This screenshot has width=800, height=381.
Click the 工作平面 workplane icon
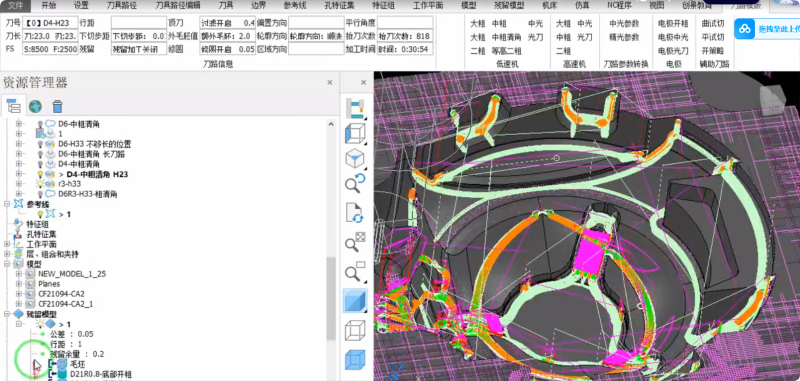coord(18,244)
